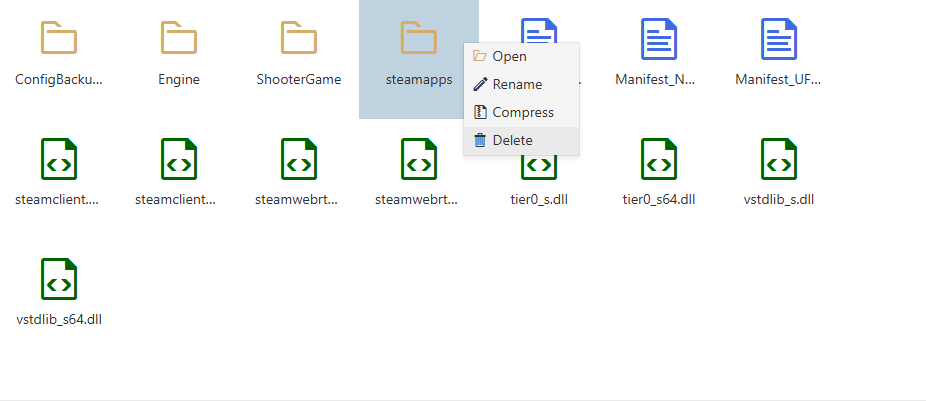Click the vstdlib_s.dll code file icon
The width and height of the screenshot is (926, 401).
pos(779,159)
